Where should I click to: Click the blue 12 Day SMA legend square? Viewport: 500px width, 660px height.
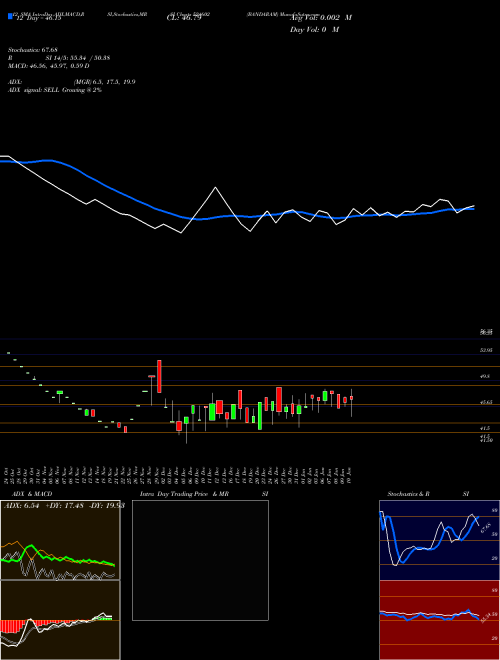coord(10,16)
